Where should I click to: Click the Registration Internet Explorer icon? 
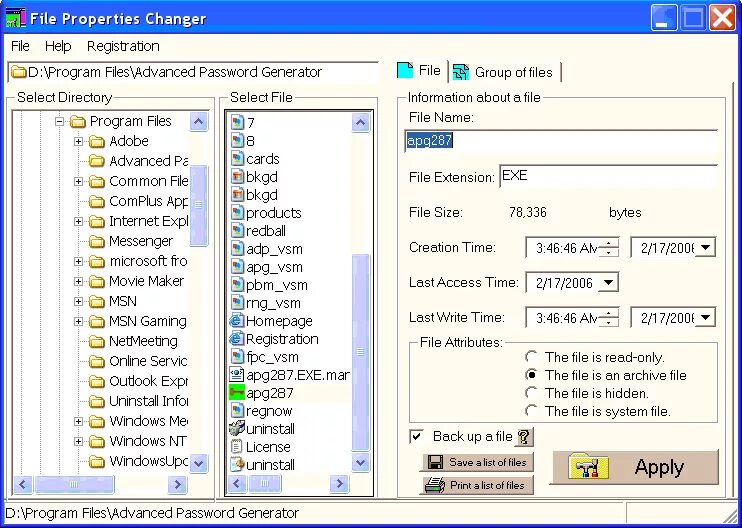pyautogui.click(x=237, y=339)
